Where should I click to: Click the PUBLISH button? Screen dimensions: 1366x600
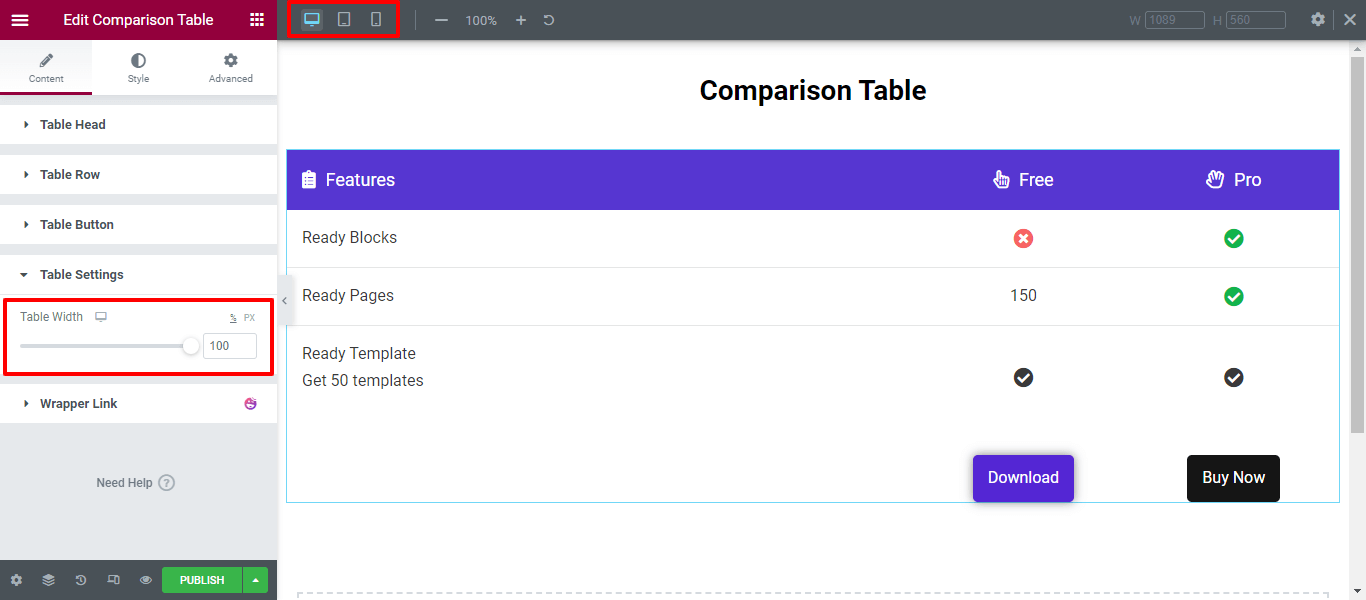pos(201,579)
